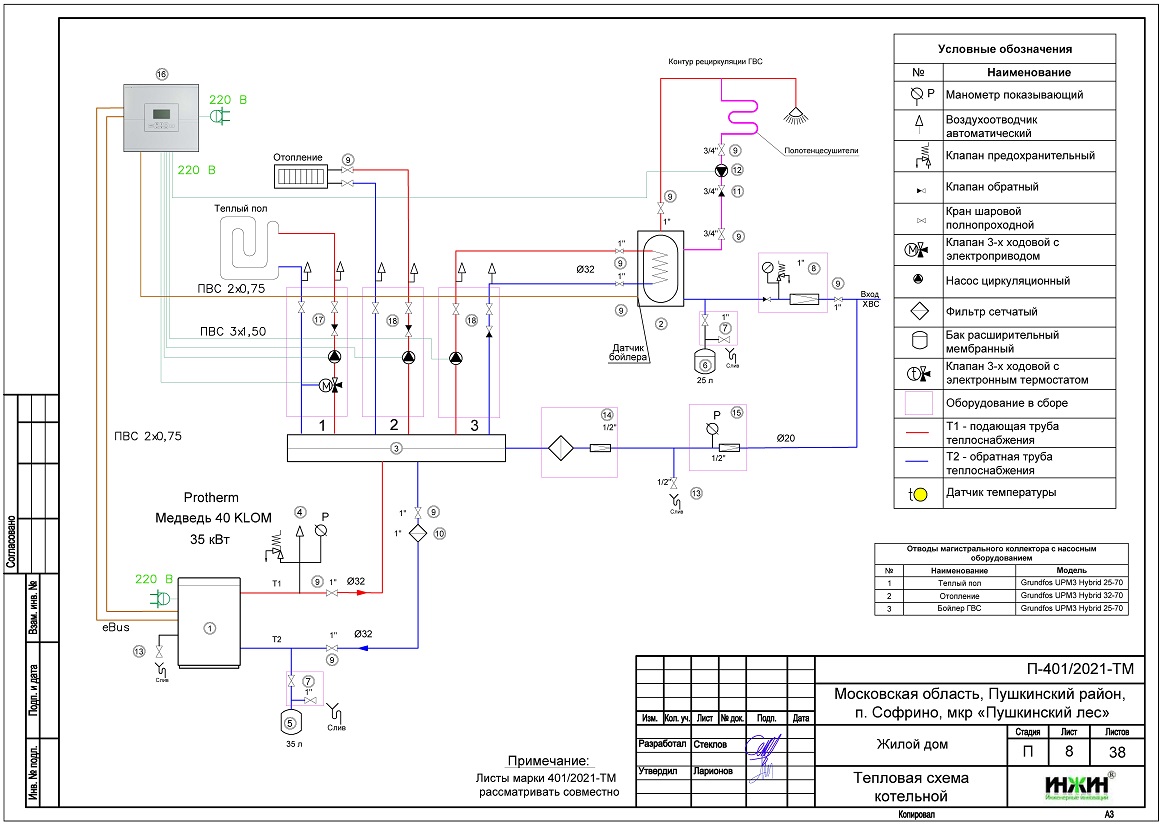Image resolution: width=1166 pixels, height=824 pixels.
Task: Click the motorized 3-way valve in group 1
Action: pyautogui.click(x=331, y=385)
